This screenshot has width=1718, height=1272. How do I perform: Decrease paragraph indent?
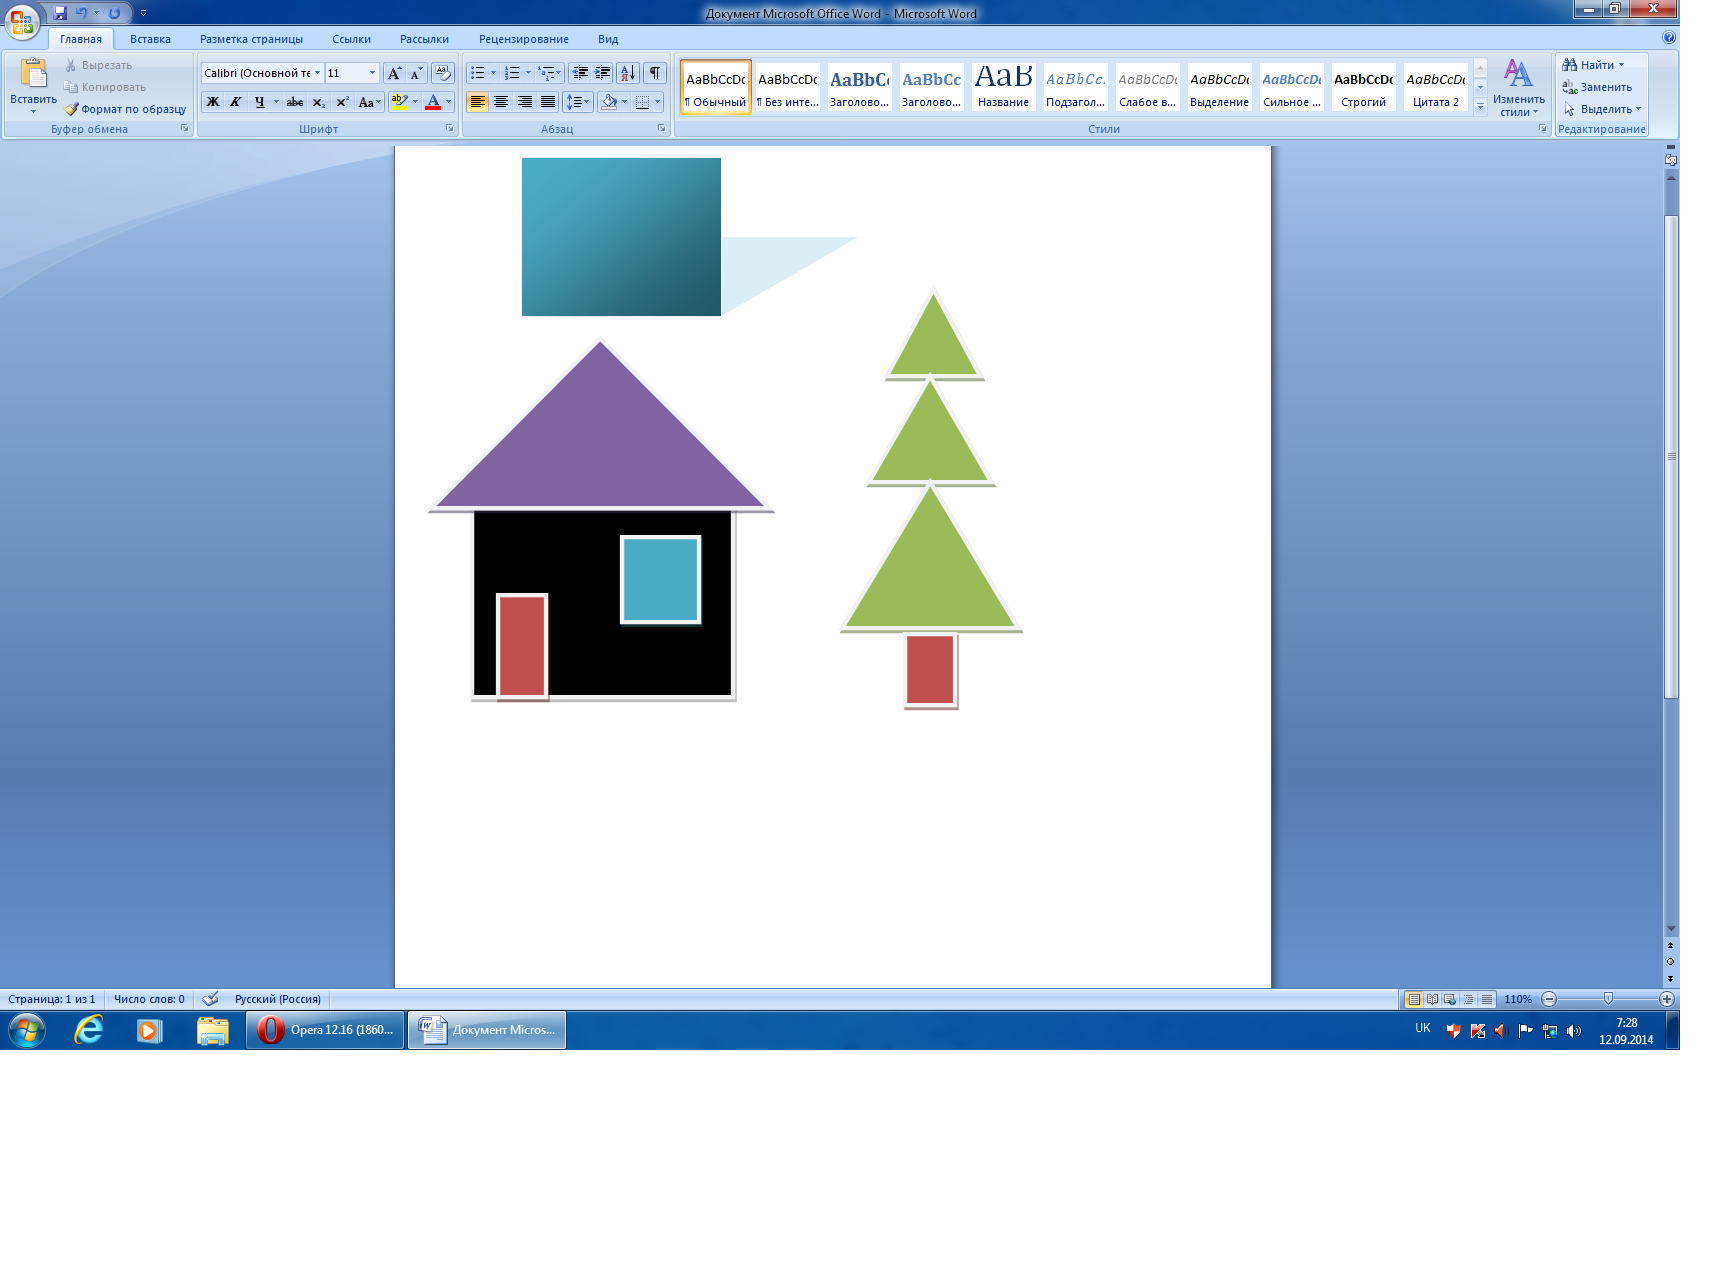(x=580, y=73)
